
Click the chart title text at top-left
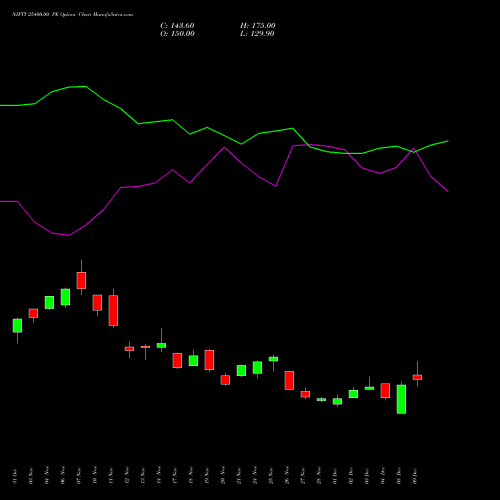73,15
